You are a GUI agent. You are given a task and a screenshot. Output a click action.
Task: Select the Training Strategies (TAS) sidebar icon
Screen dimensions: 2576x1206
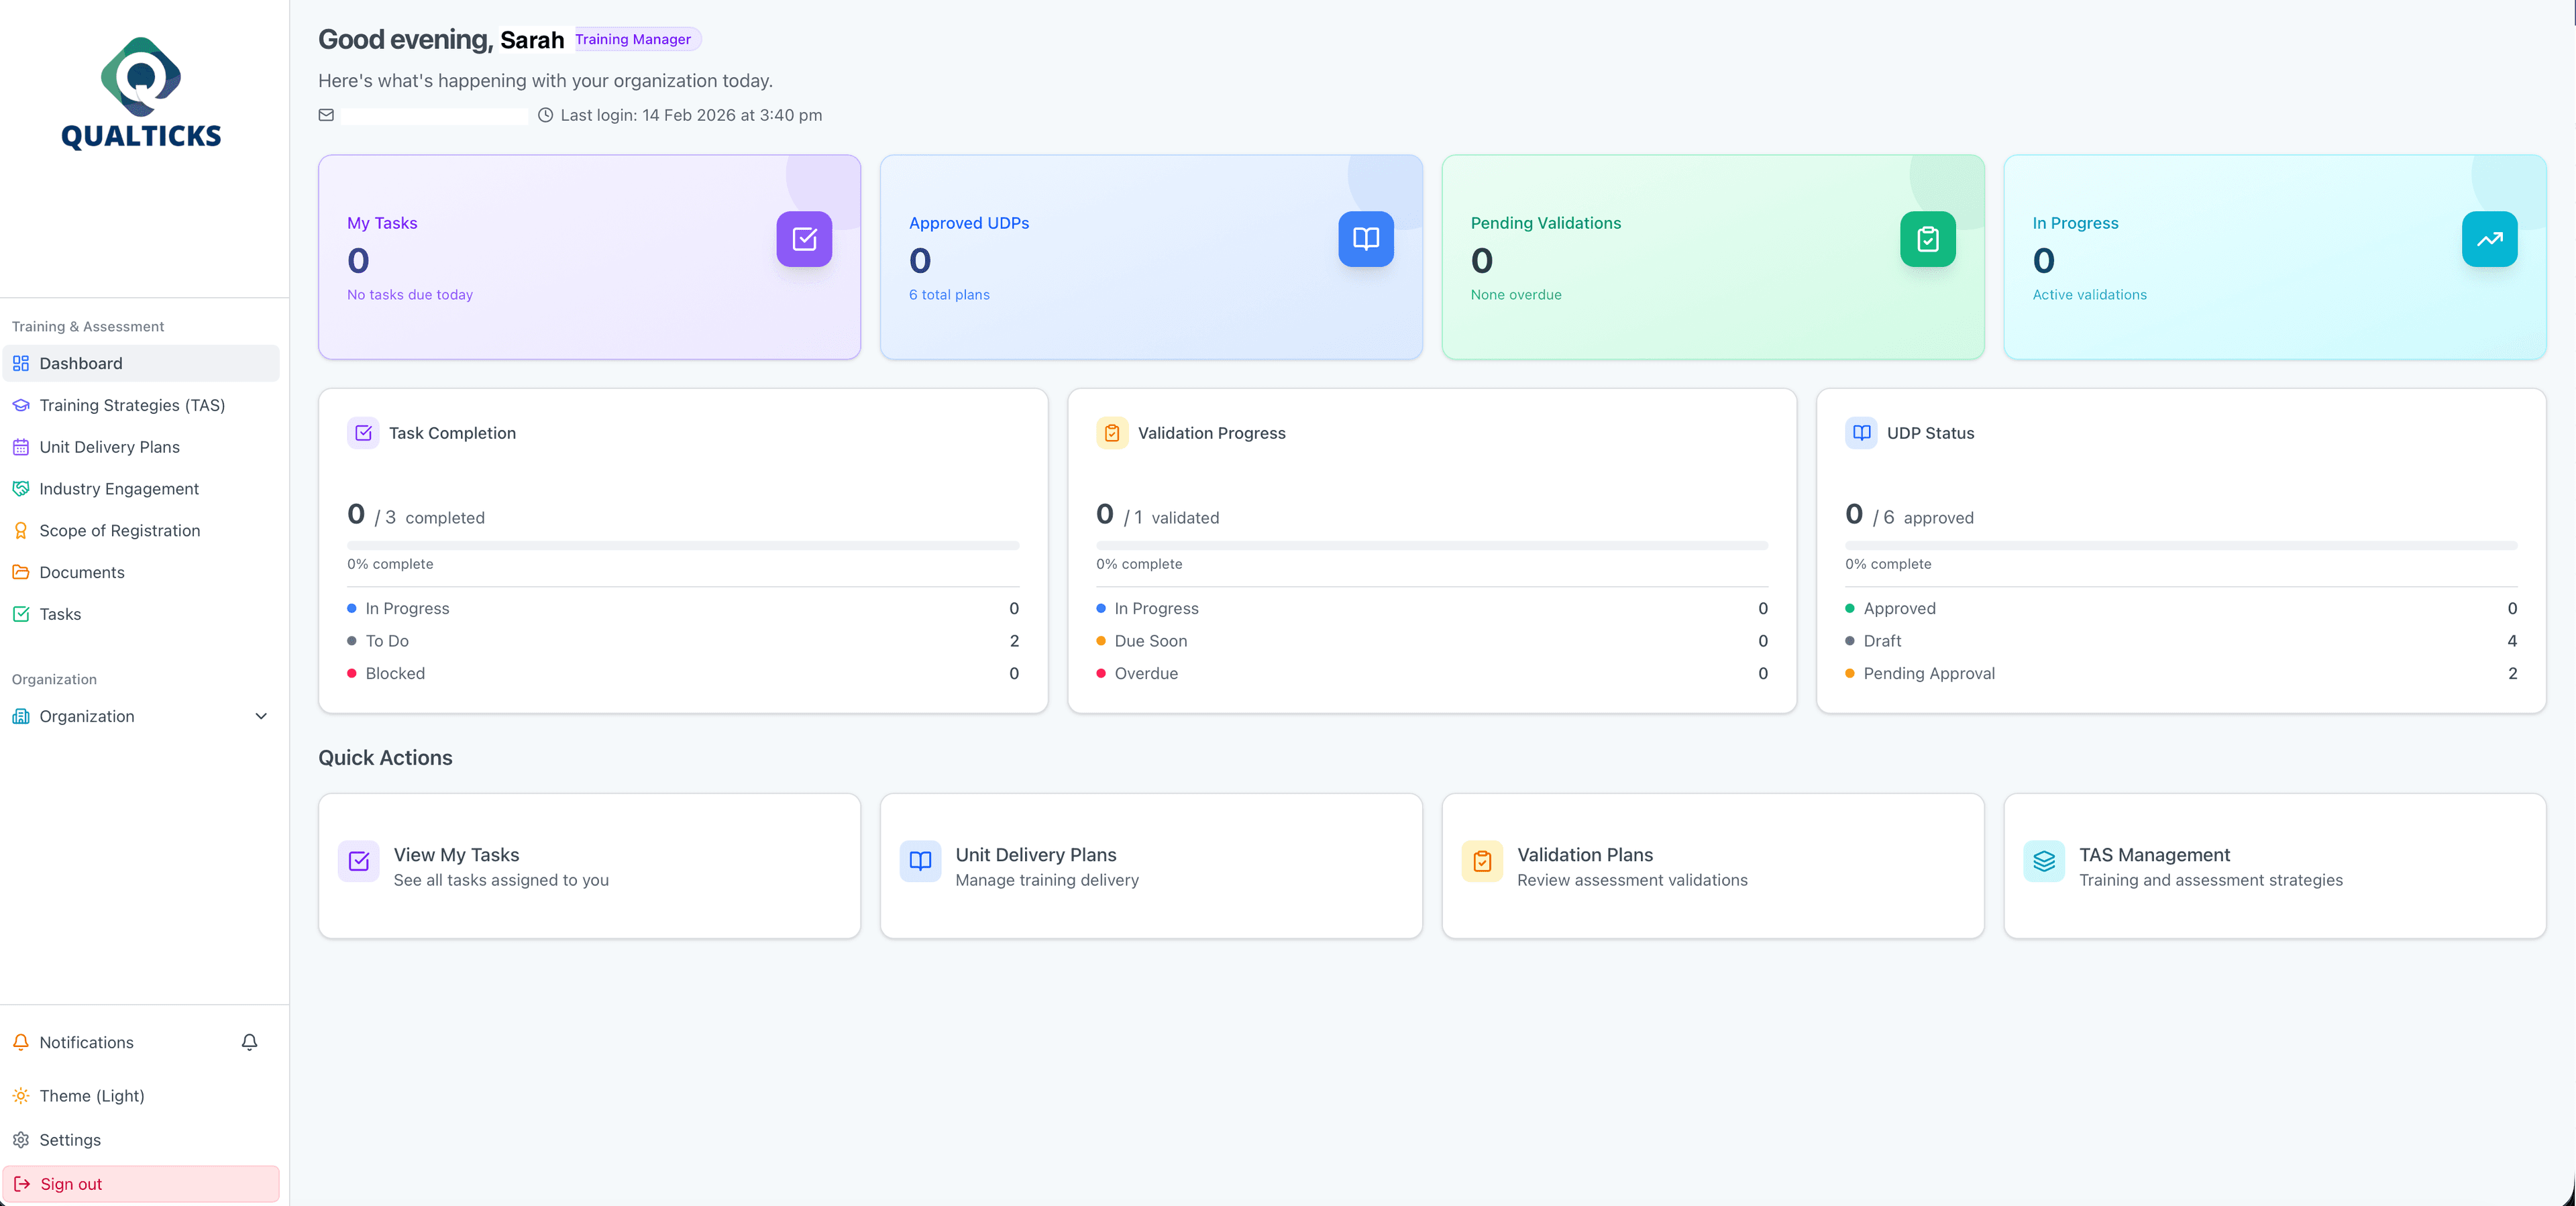coord(21,405)
